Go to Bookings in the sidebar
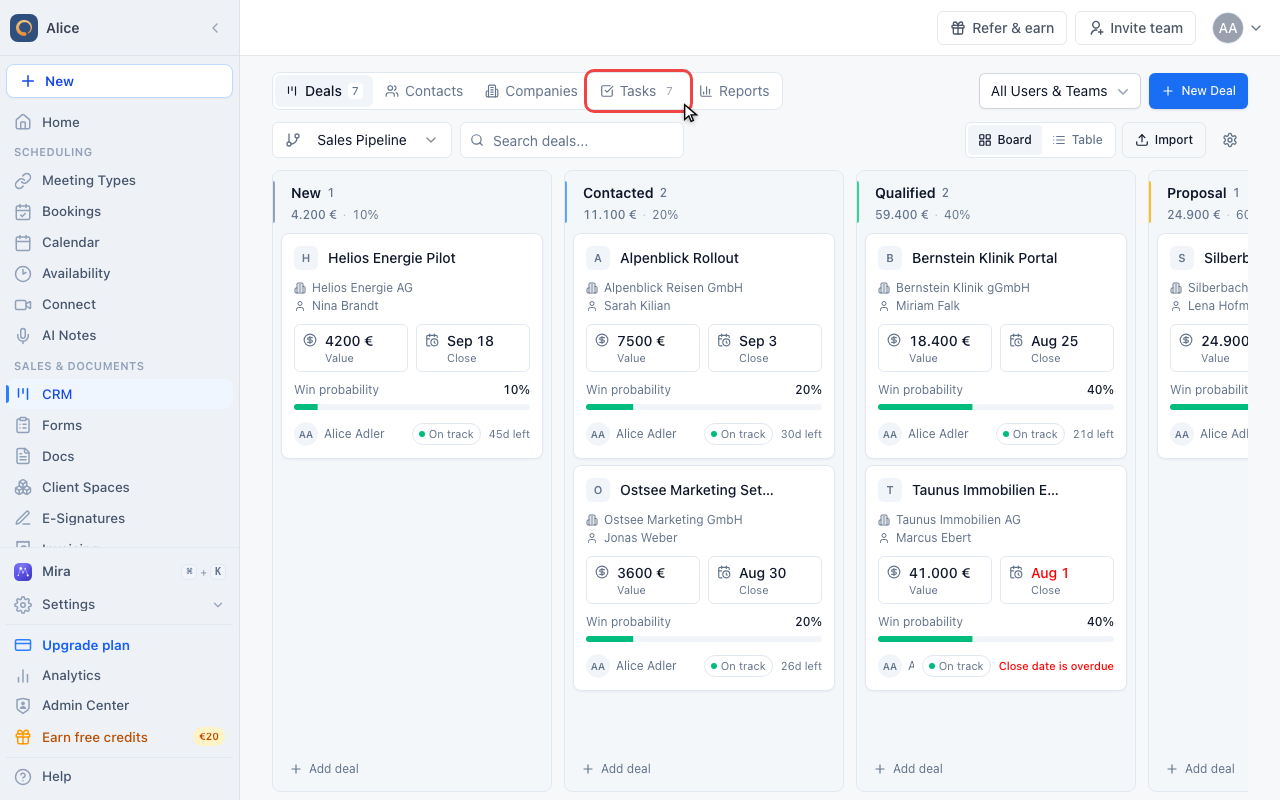 click(x=120, y=211)
